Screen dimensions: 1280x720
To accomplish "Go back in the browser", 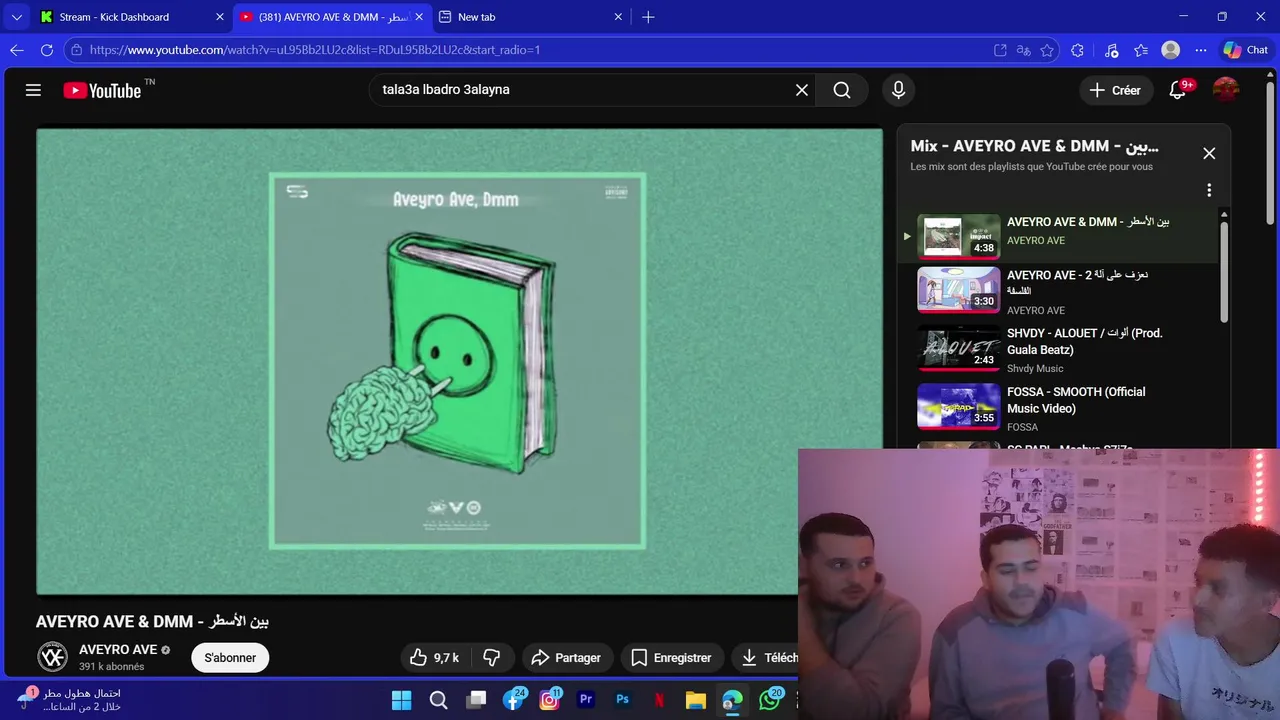I will tap(17, 50).
